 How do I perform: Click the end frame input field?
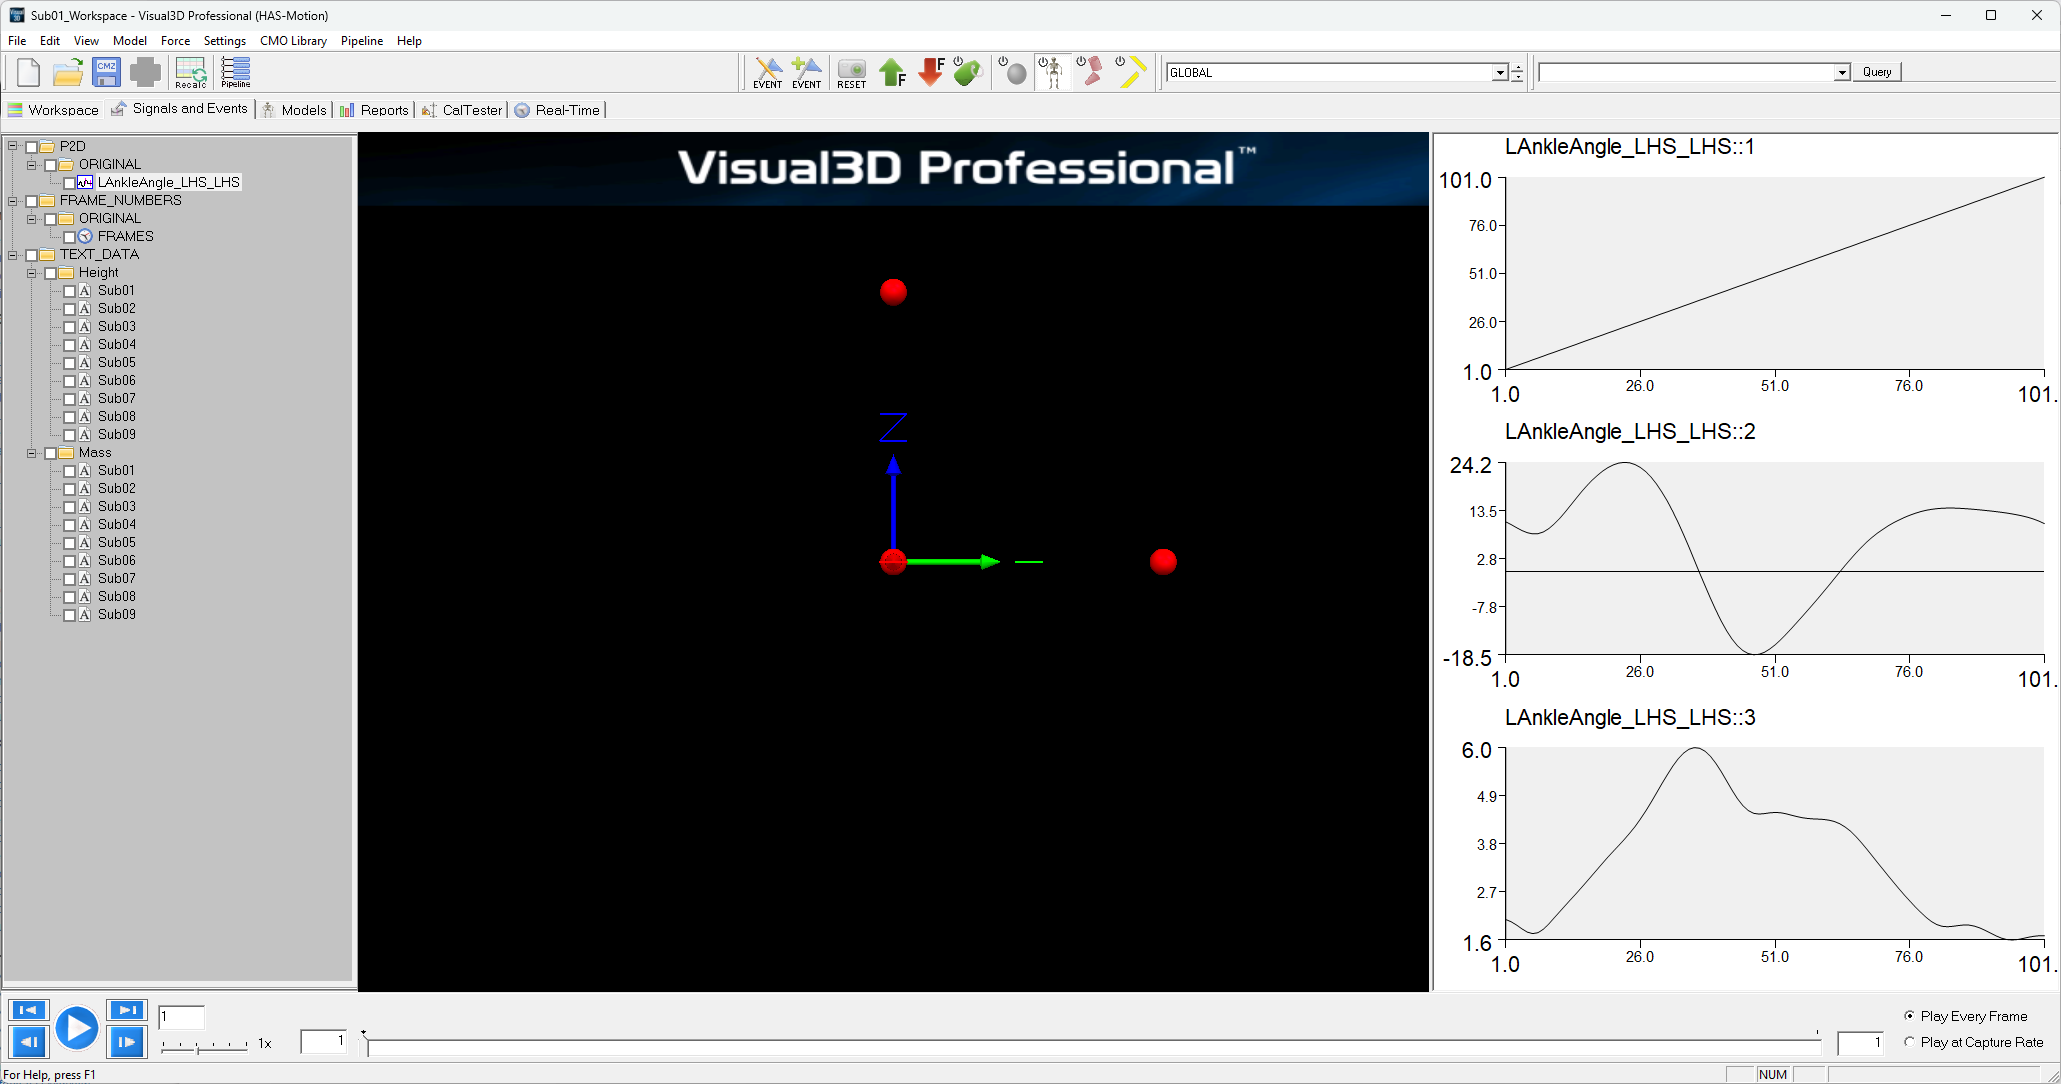click(1861, 1043)
